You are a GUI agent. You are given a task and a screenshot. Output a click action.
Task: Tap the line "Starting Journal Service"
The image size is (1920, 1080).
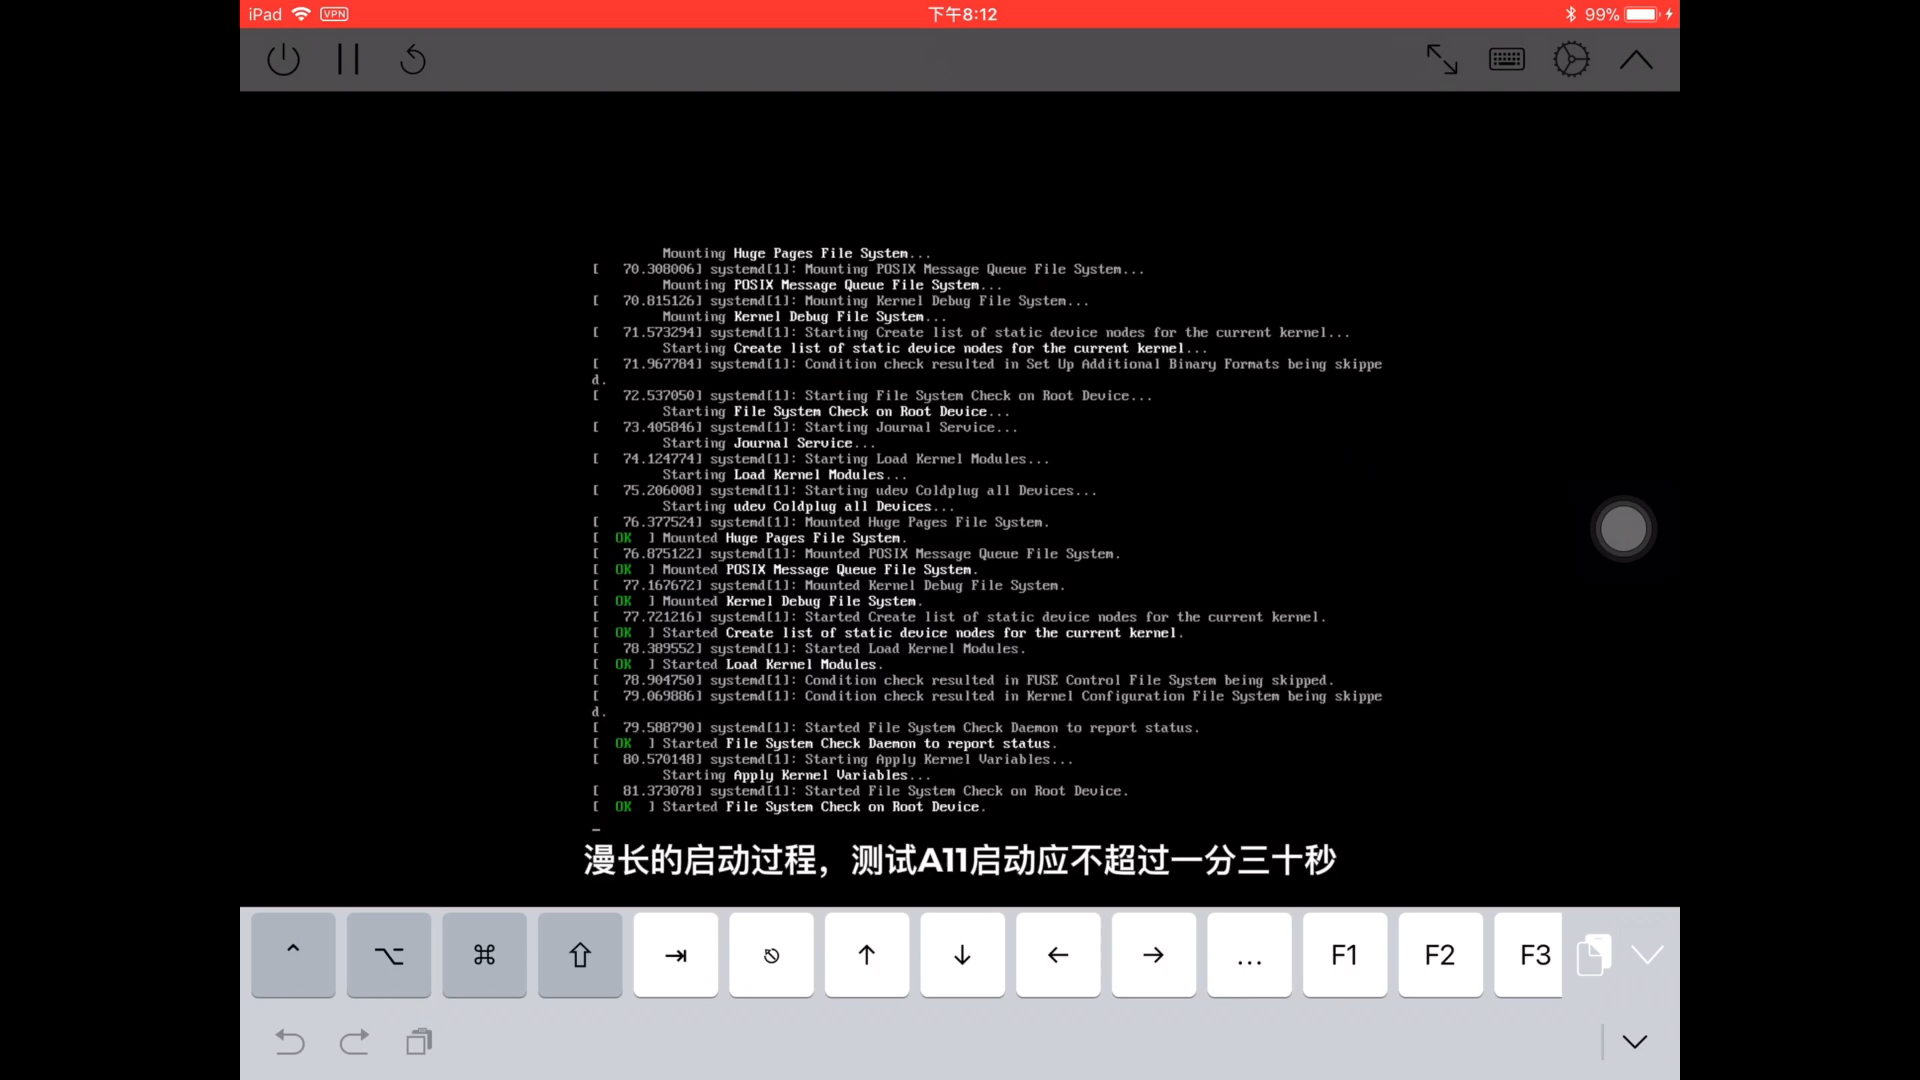click(769, 443)
